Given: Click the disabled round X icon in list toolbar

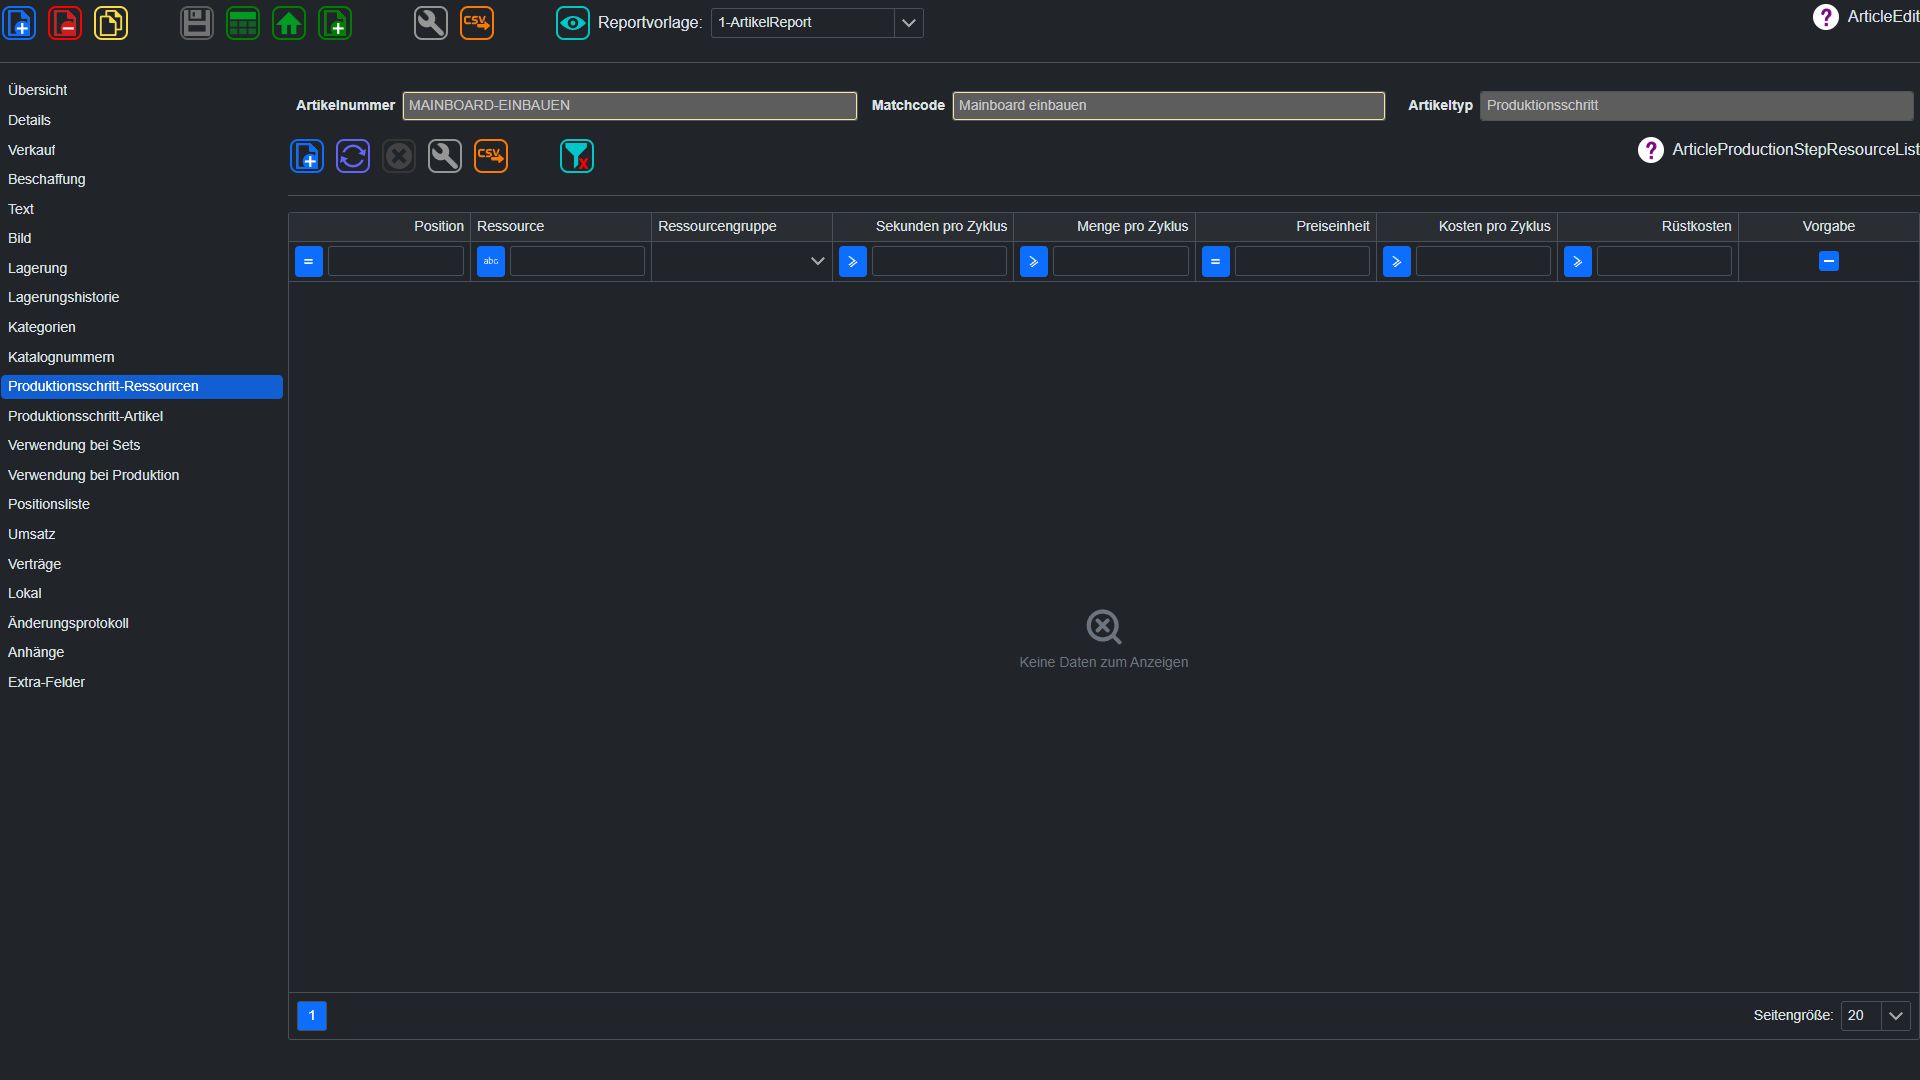Looking at the screenshot, I should 399,156.
